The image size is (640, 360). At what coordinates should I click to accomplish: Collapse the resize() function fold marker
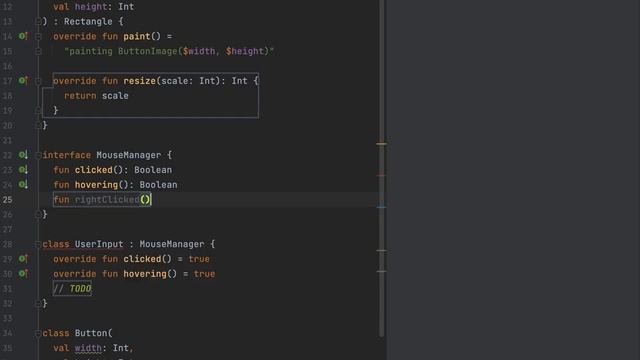[x=38, y=81]
